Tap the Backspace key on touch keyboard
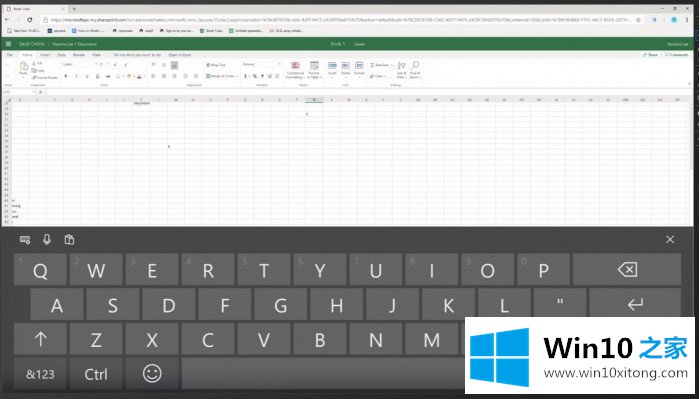This screenshot has height=399, width=700. tap(627, 270)
